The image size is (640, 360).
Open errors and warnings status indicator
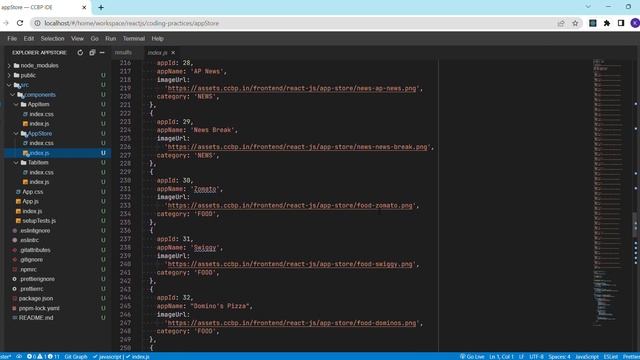click(x=43, y=357)
